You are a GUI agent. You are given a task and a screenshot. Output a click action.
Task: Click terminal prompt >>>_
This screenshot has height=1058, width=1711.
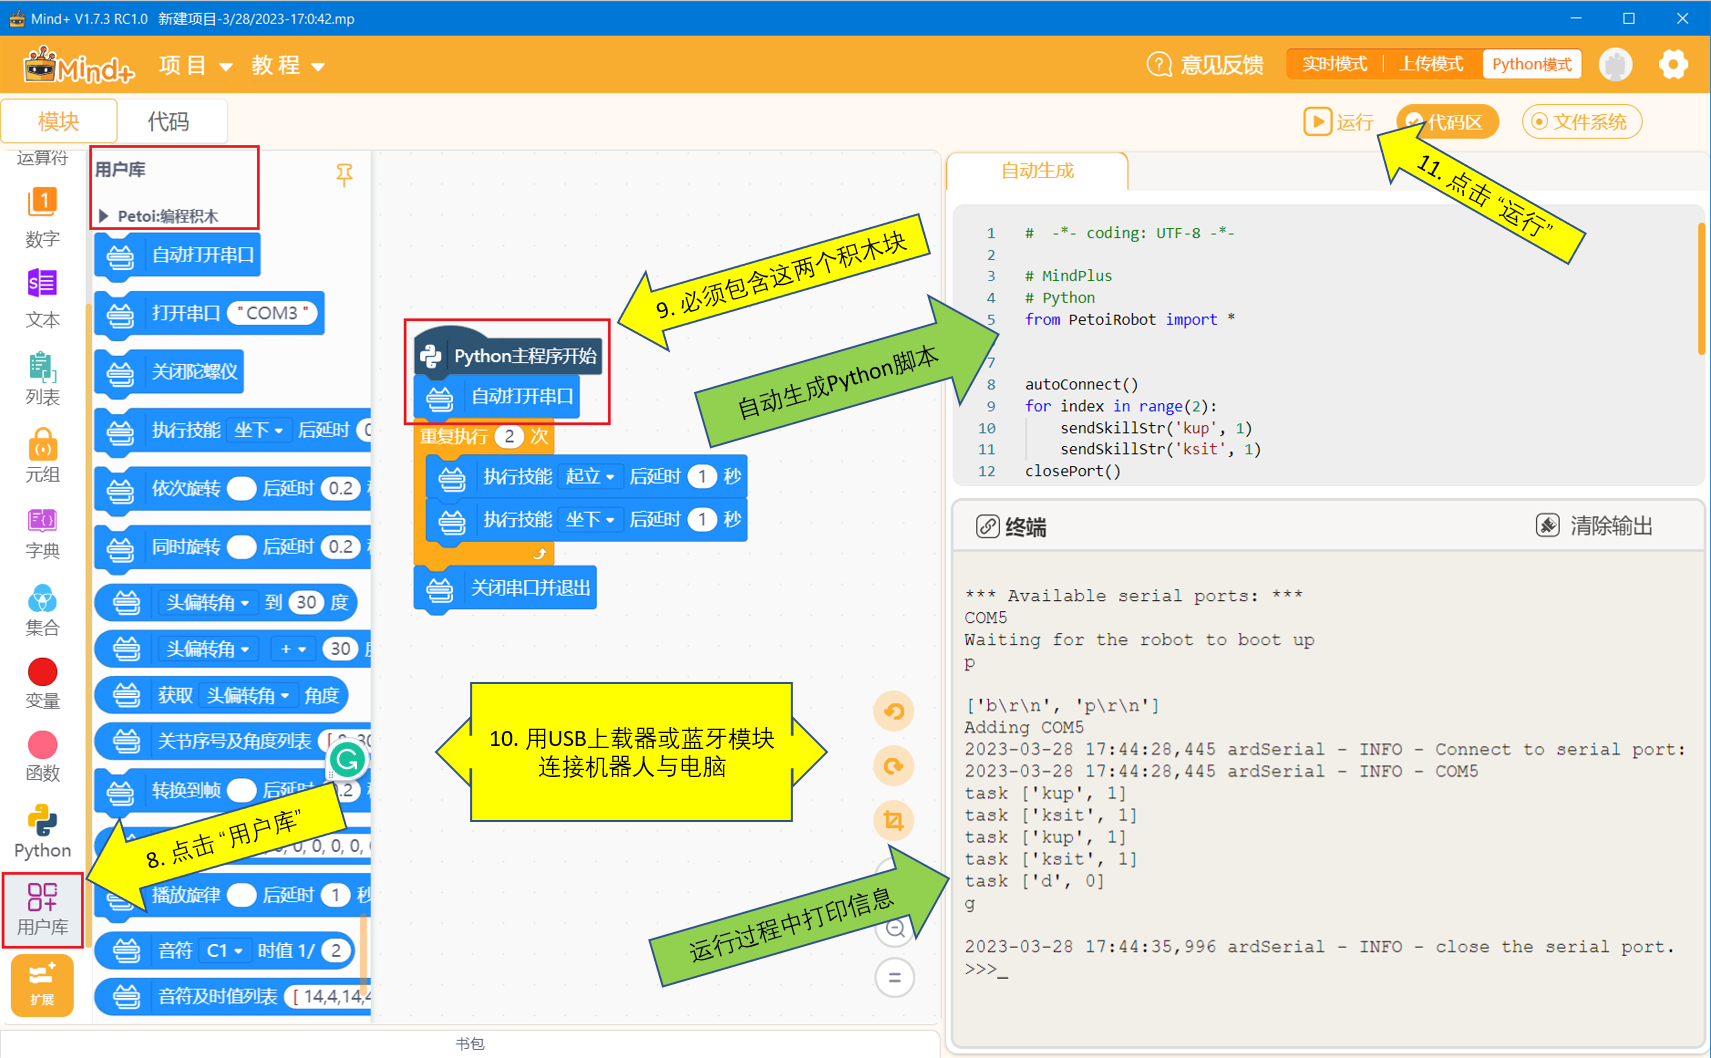tap(986, 969)
